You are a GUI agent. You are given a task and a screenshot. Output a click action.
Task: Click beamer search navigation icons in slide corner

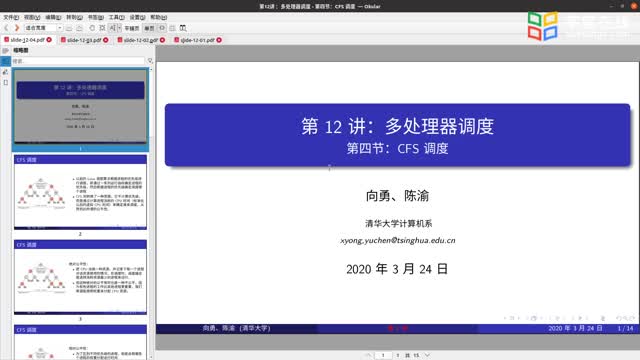click(x=626, y=318)
